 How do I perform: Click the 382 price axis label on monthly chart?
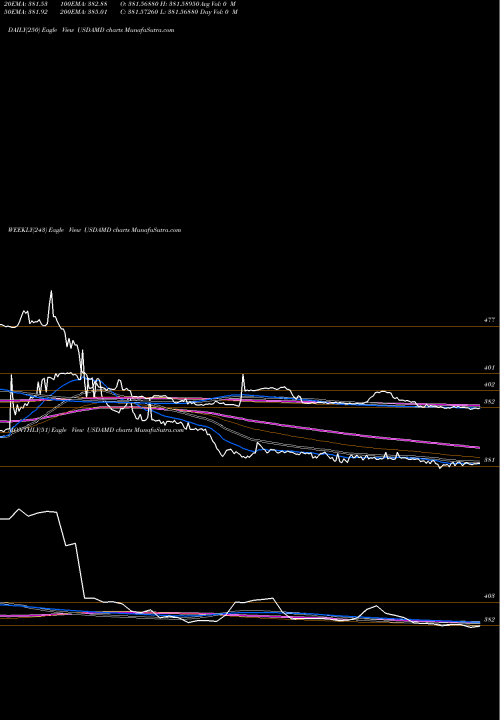pos(489,620)
